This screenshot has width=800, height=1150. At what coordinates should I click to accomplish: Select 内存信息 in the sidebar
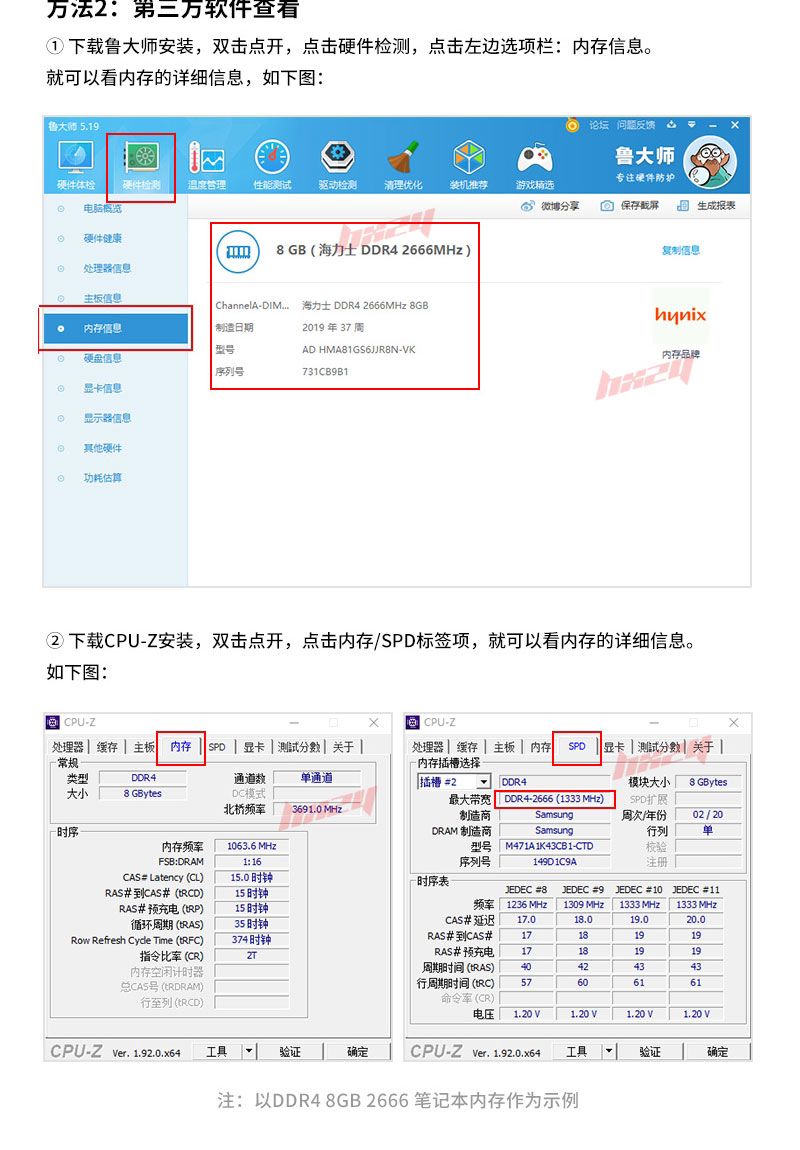tap(115, 329)
